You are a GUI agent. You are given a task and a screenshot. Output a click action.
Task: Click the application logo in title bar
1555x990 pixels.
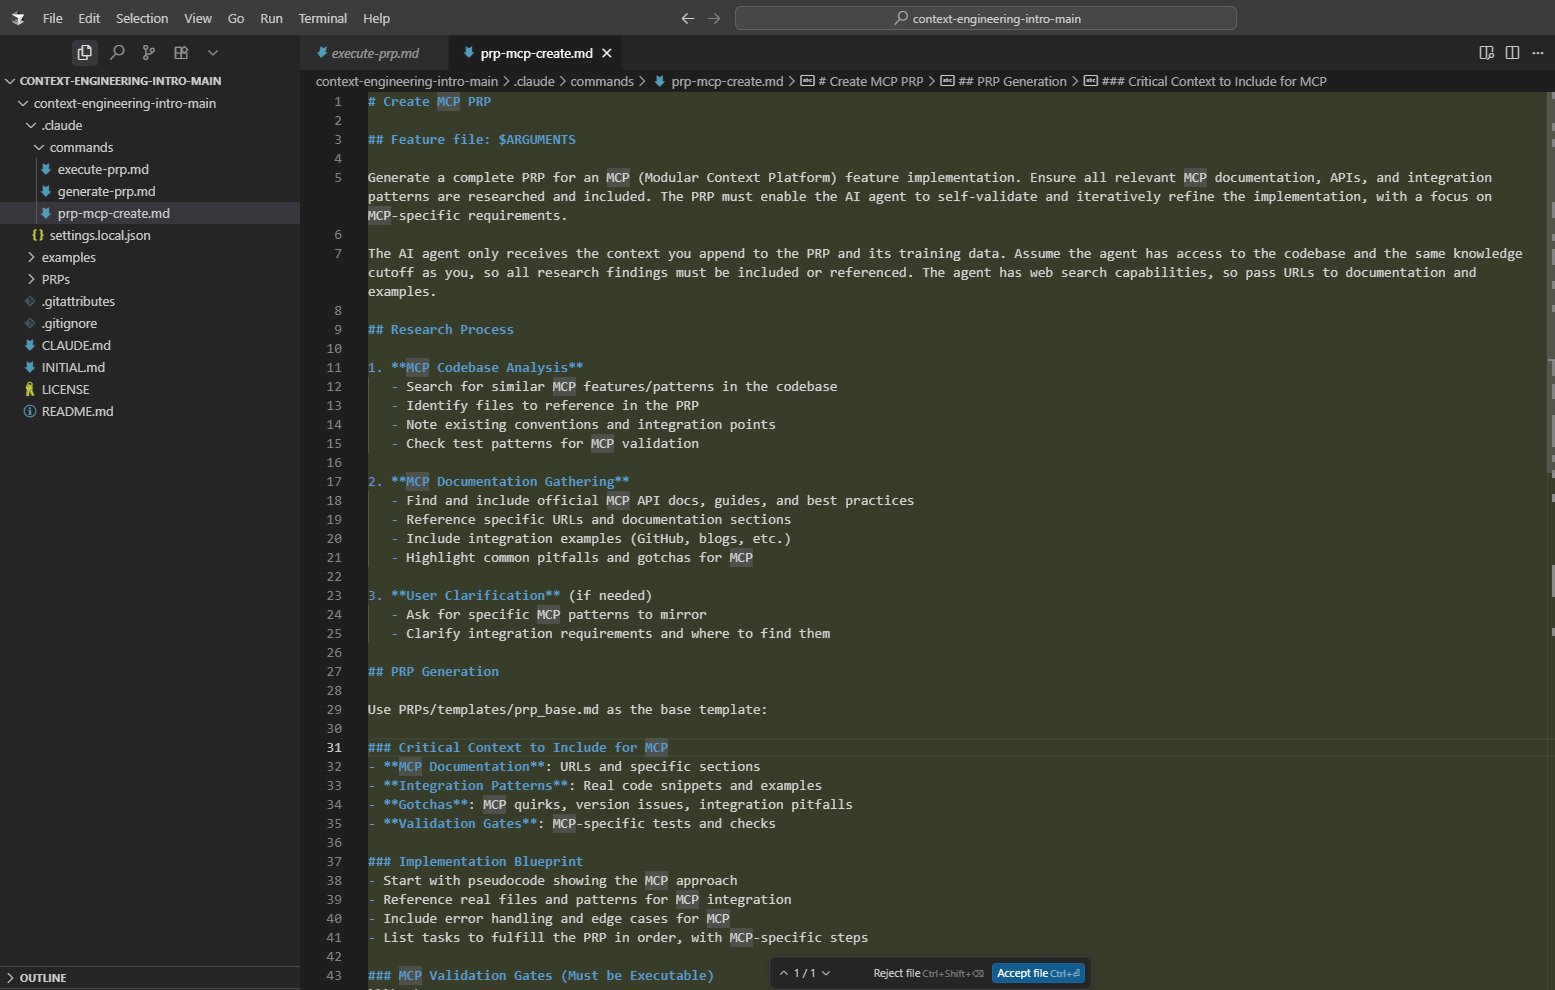pos(18,18)
